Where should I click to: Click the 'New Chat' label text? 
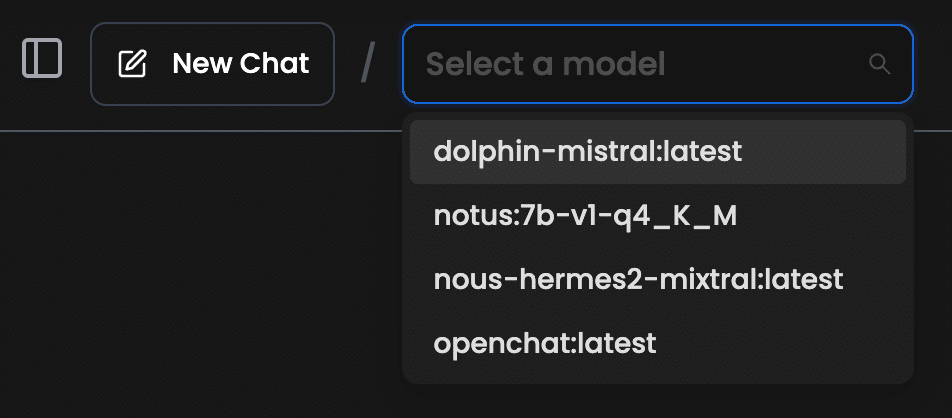click(x=241, y=64)
